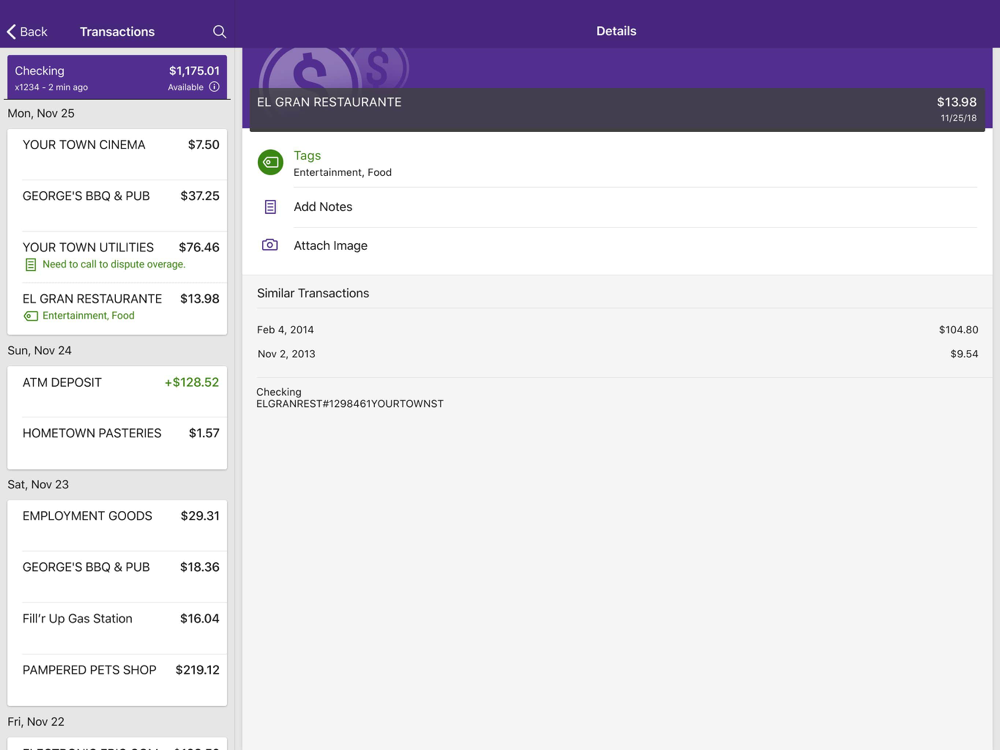This screenshot has height=750, width=1000.
Task: Tap the Attach Image camera icon
Action: (270, 245)
